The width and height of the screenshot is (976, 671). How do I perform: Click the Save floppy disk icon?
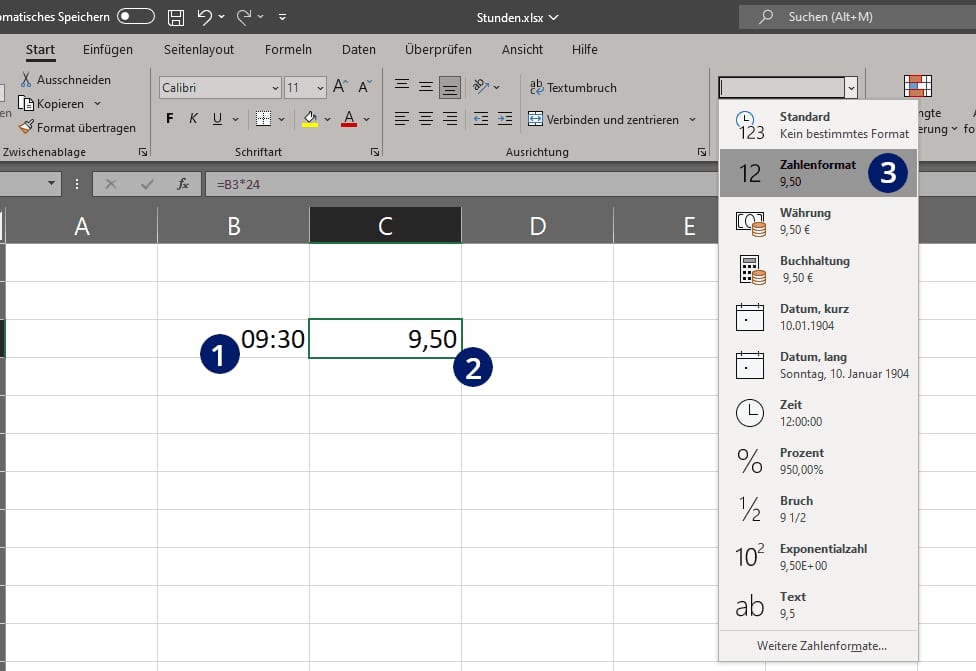click(x=176, y=17)
